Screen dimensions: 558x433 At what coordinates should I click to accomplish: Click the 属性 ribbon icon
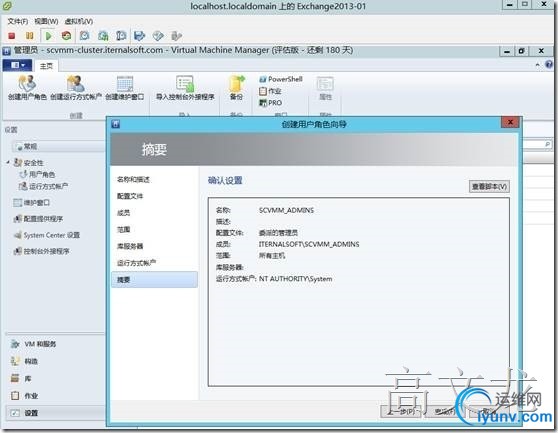[x=325, y=88]
